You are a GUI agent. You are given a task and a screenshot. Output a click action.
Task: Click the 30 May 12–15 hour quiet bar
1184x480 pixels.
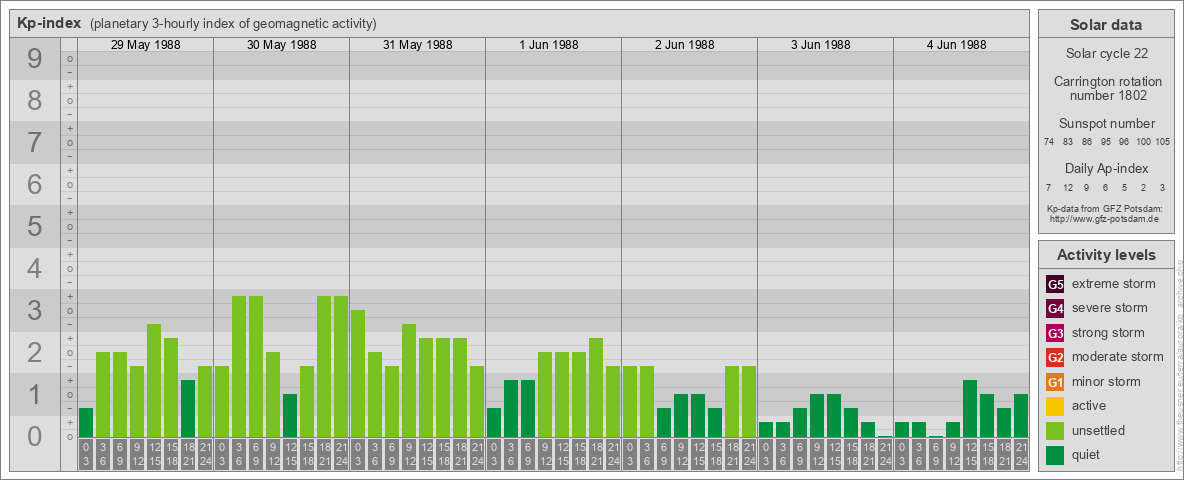(290, 416)
